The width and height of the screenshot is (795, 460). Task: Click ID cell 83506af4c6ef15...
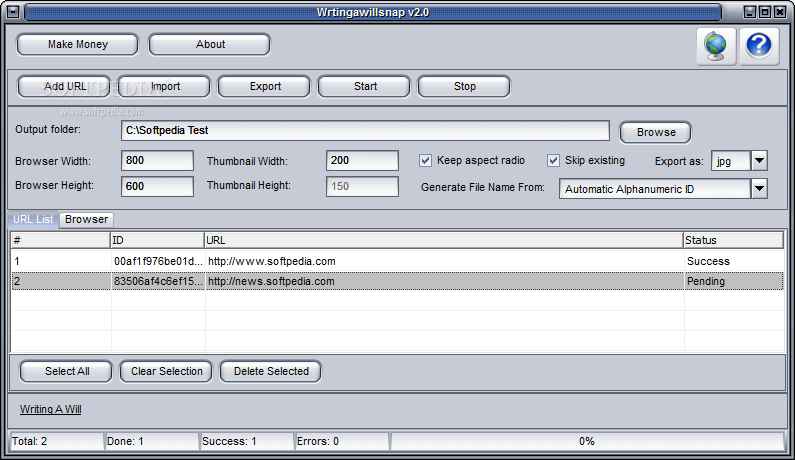(158, 281)
